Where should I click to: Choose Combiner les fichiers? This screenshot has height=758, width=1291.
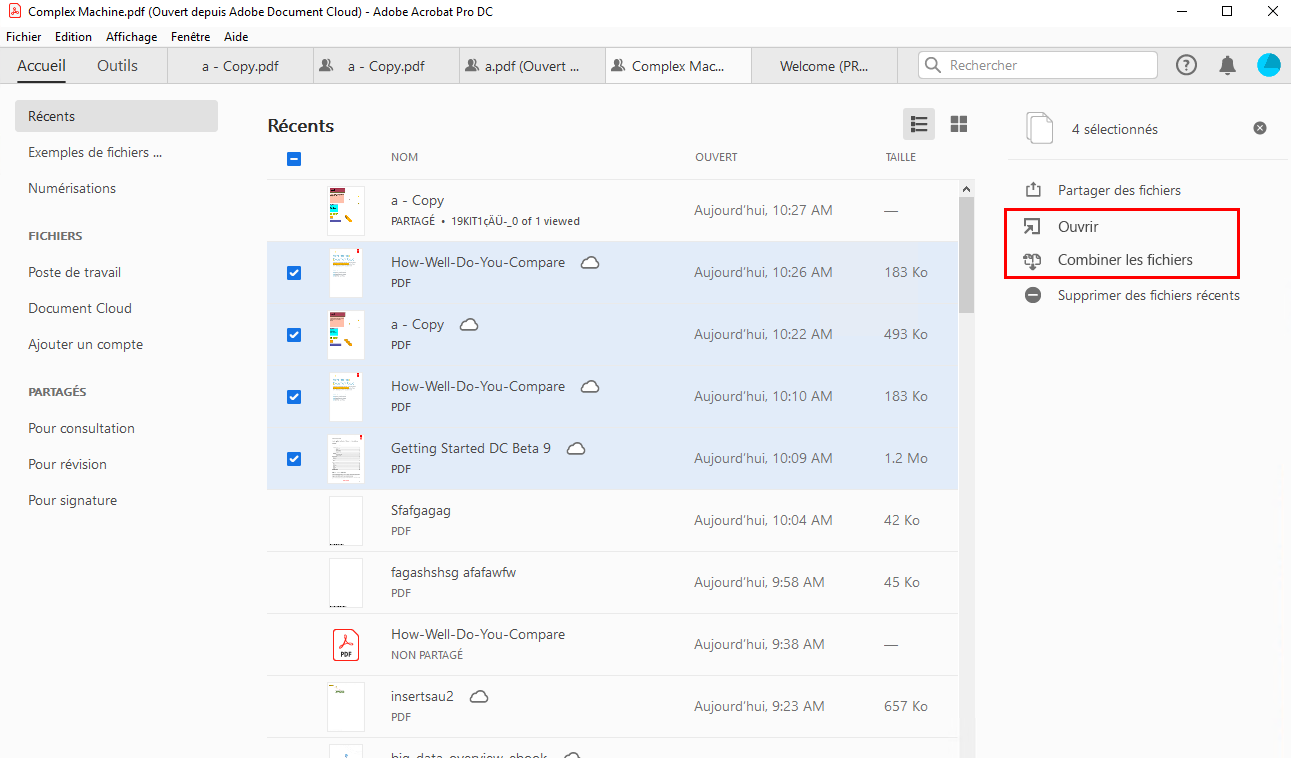[1125, 260]
